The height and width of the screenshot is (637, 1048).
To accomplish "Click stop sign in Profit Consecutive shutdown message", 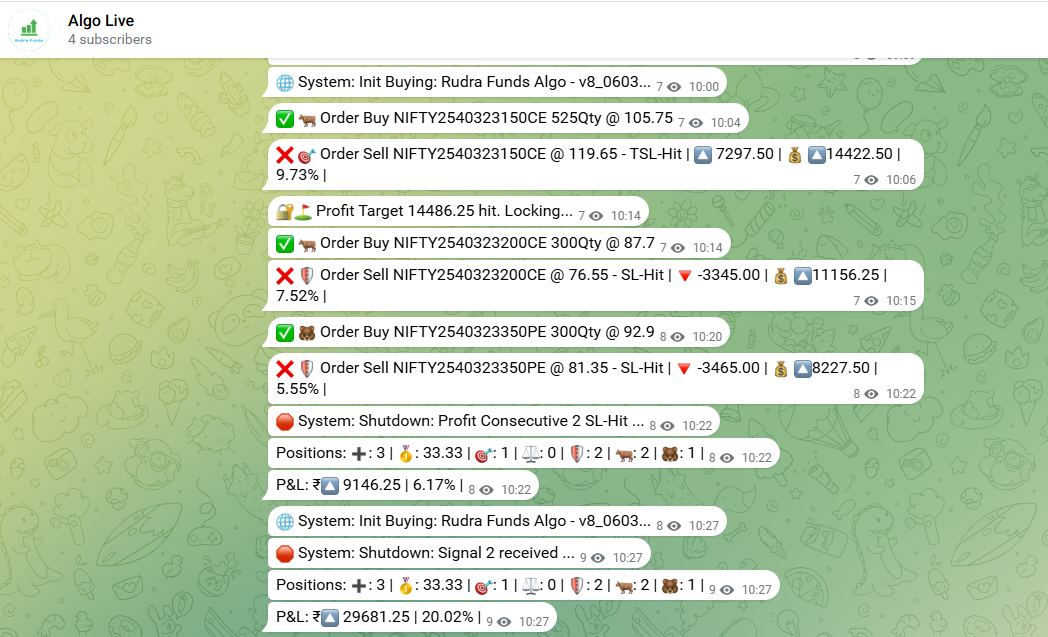I will pyautogui.click(x=285, y=422).
